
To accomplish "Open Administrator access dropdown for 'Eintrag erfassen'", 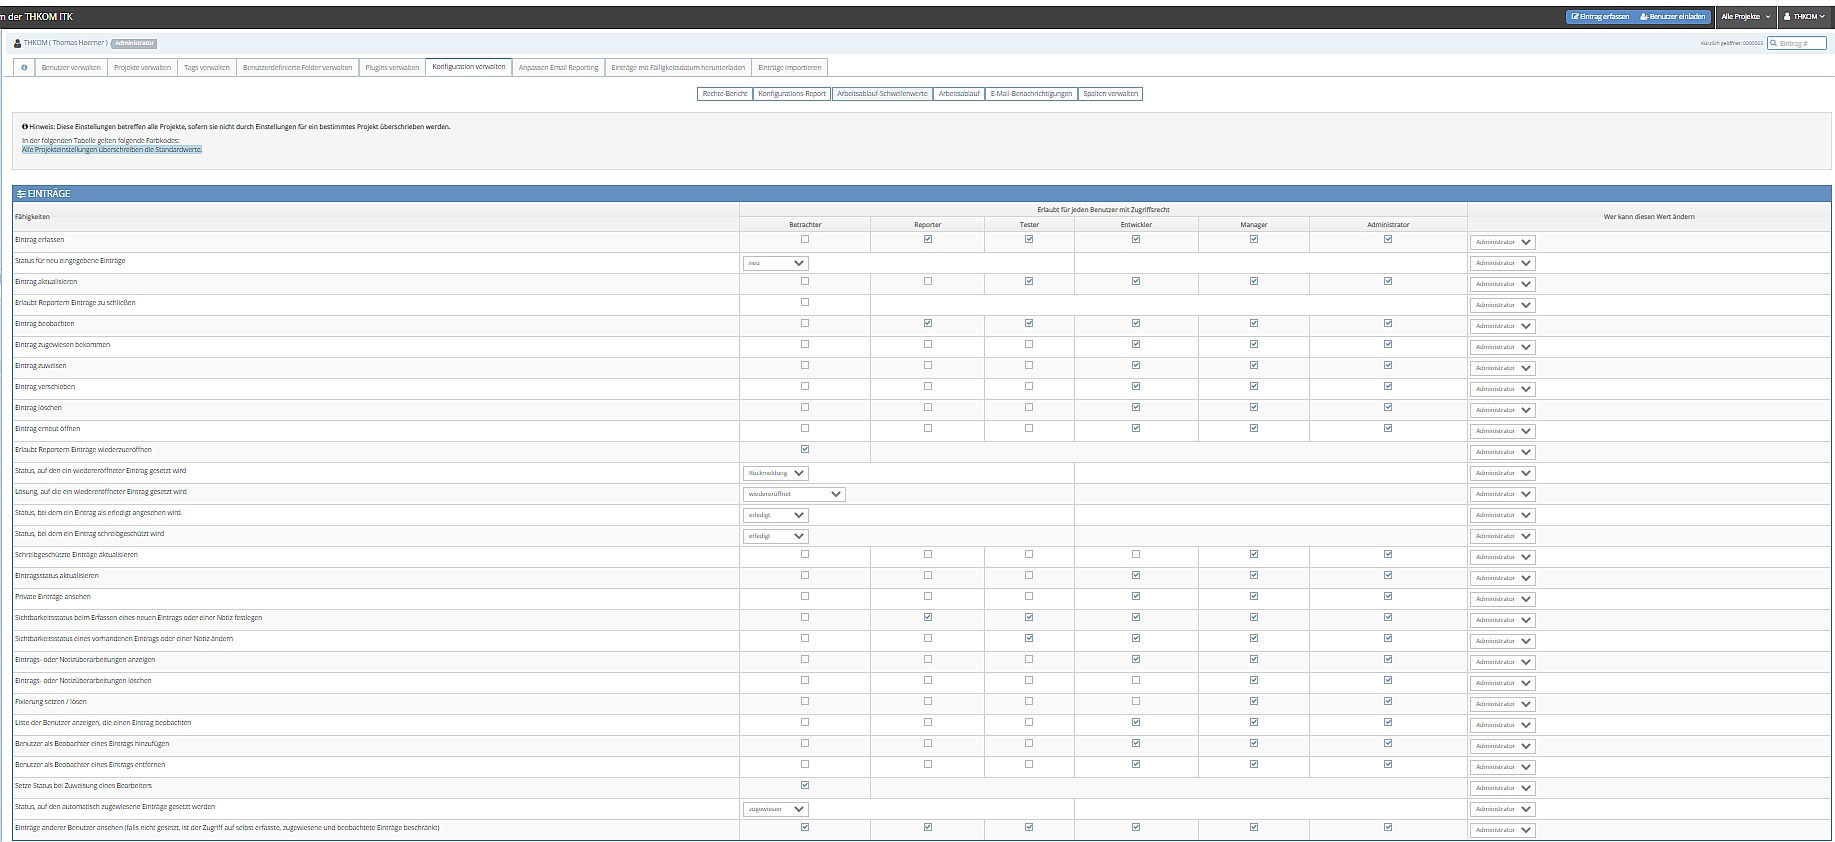I will [1502, 242].
